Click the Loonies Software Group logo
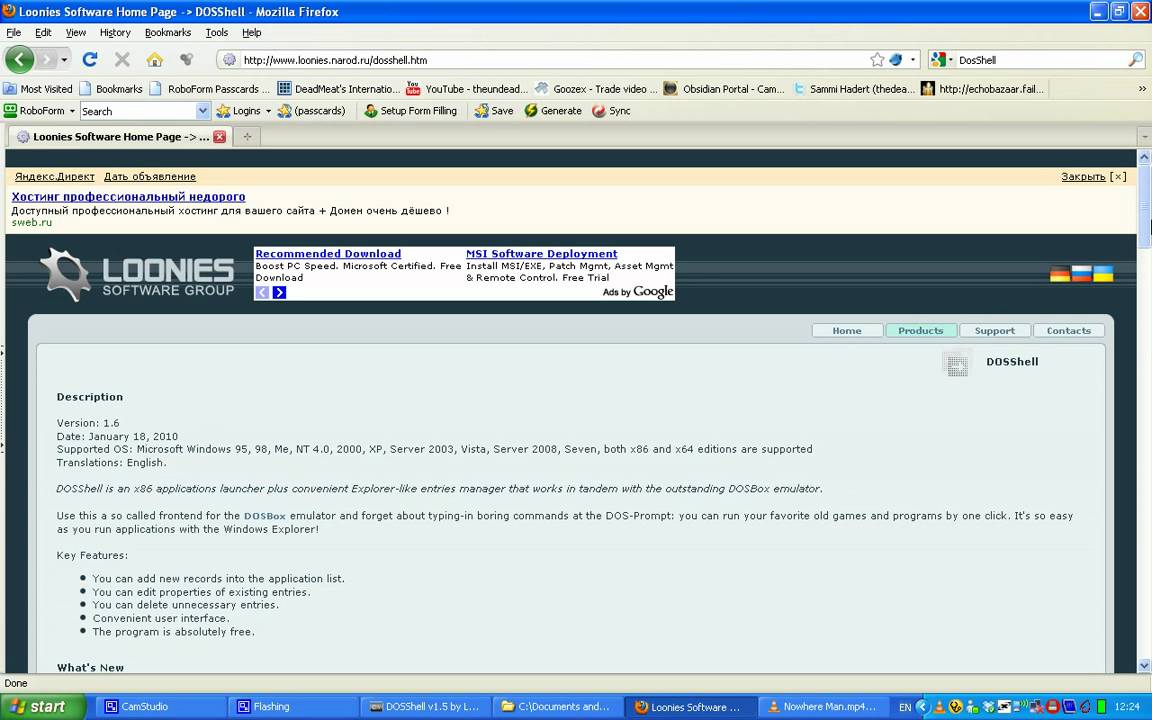Viewport: 1152px width, 720px height. (137, 275)
